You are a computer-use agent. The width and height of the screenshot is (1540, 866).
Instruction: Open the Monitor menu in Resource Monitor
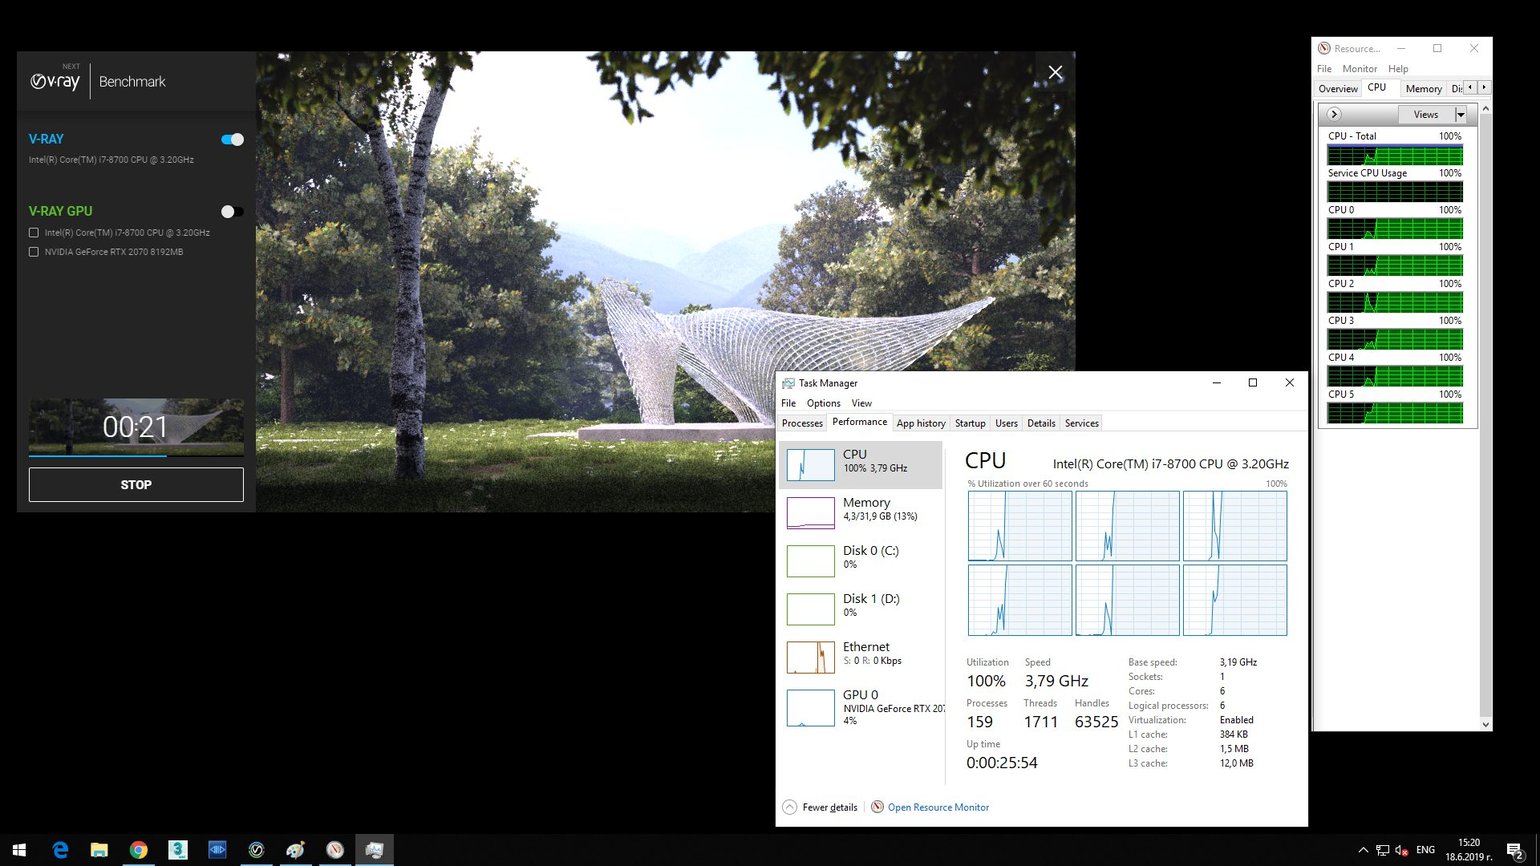pyautogui.click(x=1359, y=69)
